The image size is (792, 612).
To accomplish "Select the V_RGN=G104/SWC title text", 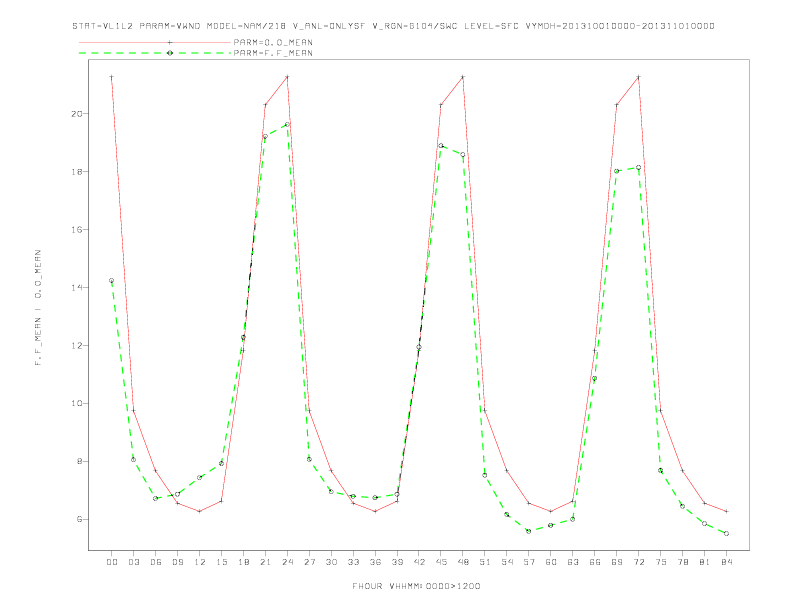I will [x=415, y=26].
